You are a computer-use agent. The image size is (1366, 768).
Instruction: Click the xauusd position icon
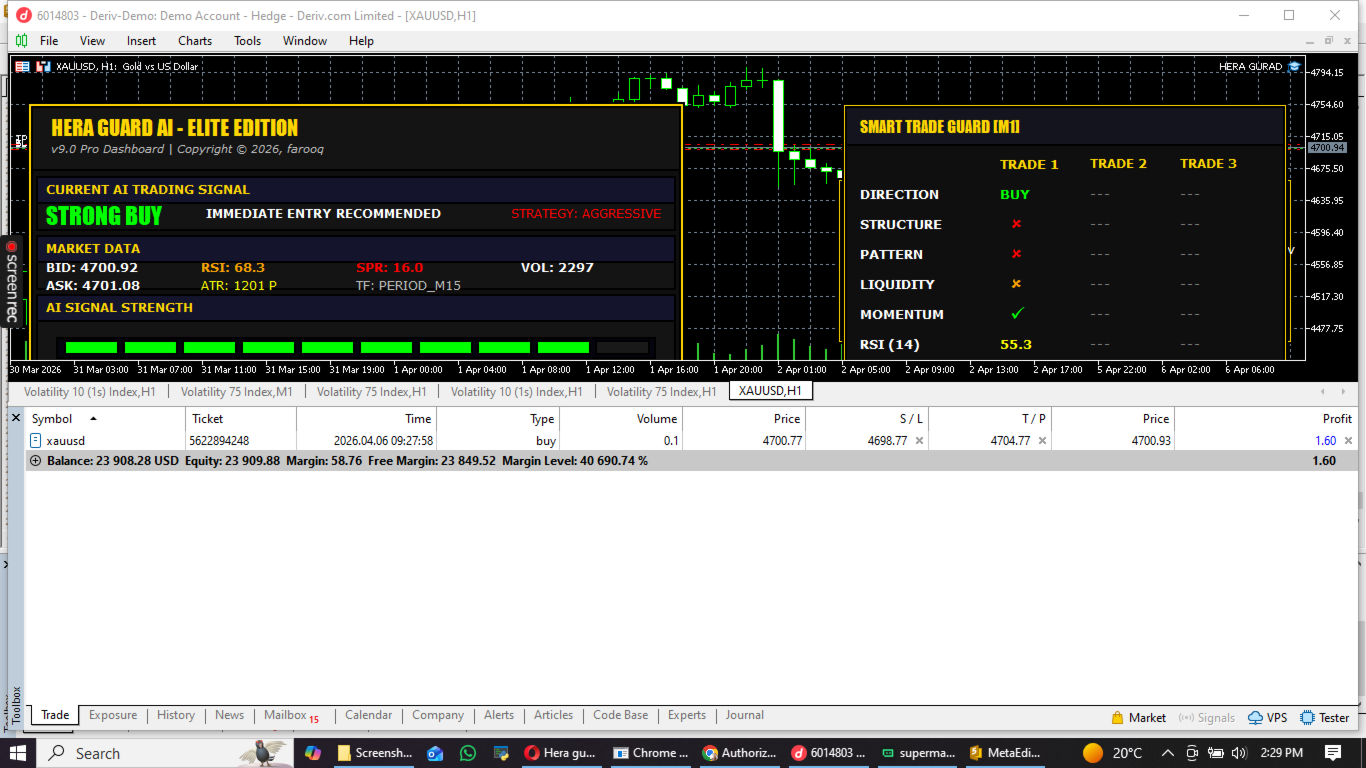pyautogui.click(x=35, y=441)
